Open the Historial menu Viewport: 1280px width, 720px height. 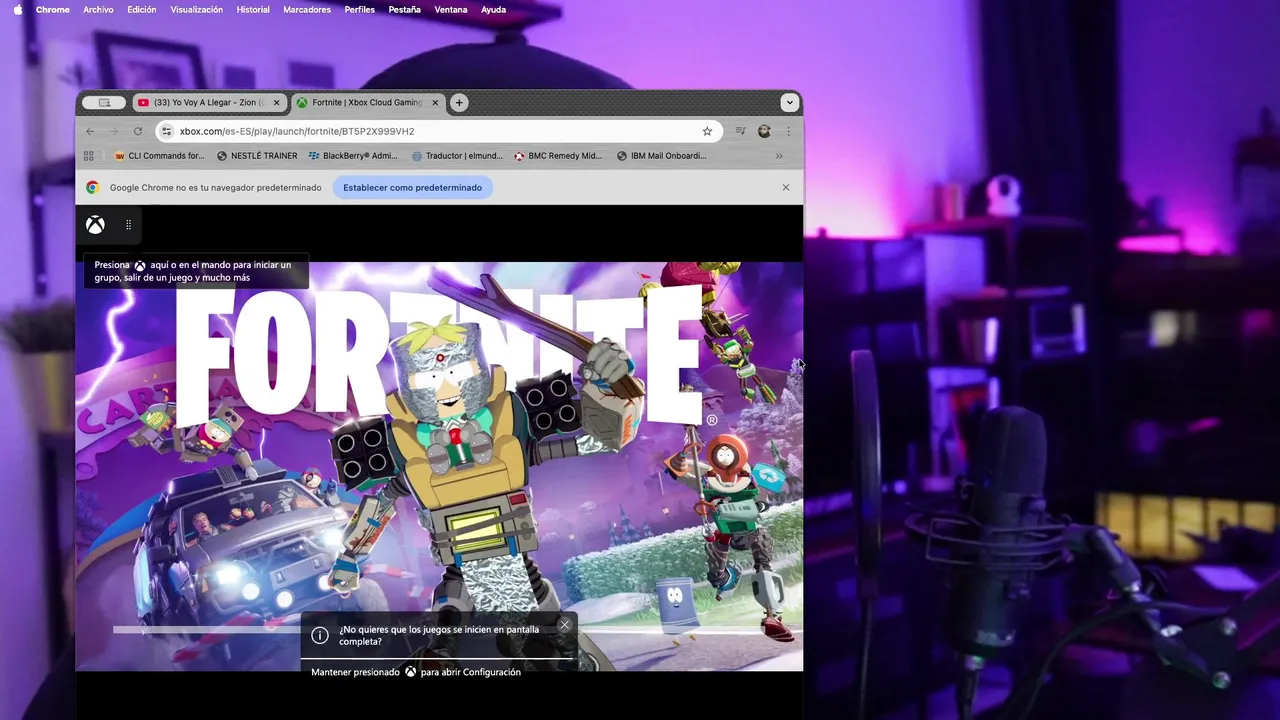tap(253, 9)
